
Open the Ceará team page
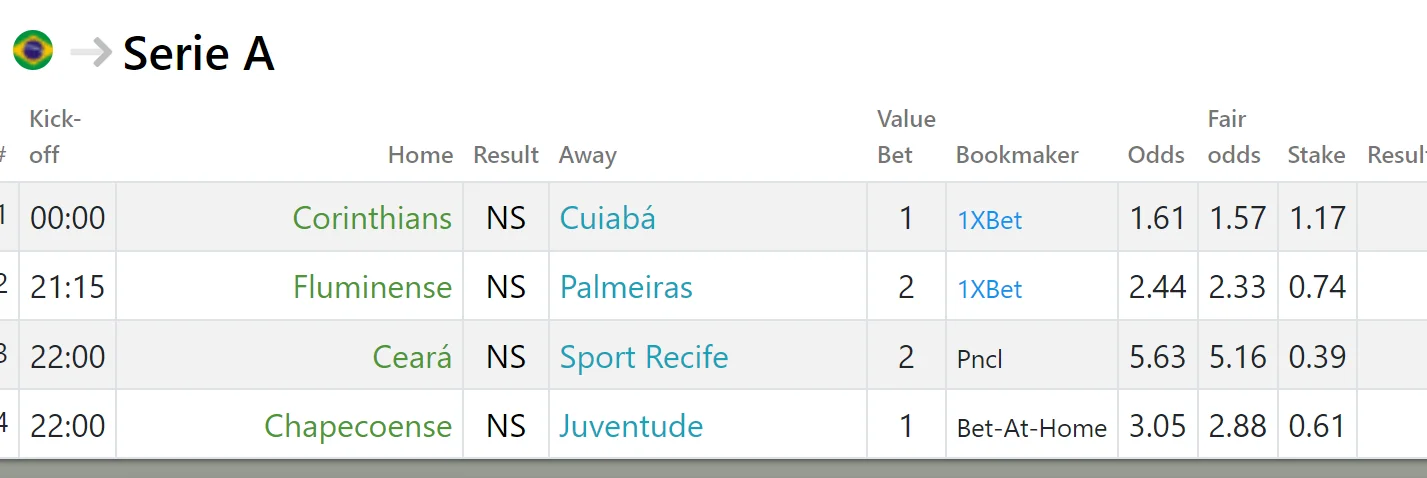412,357
